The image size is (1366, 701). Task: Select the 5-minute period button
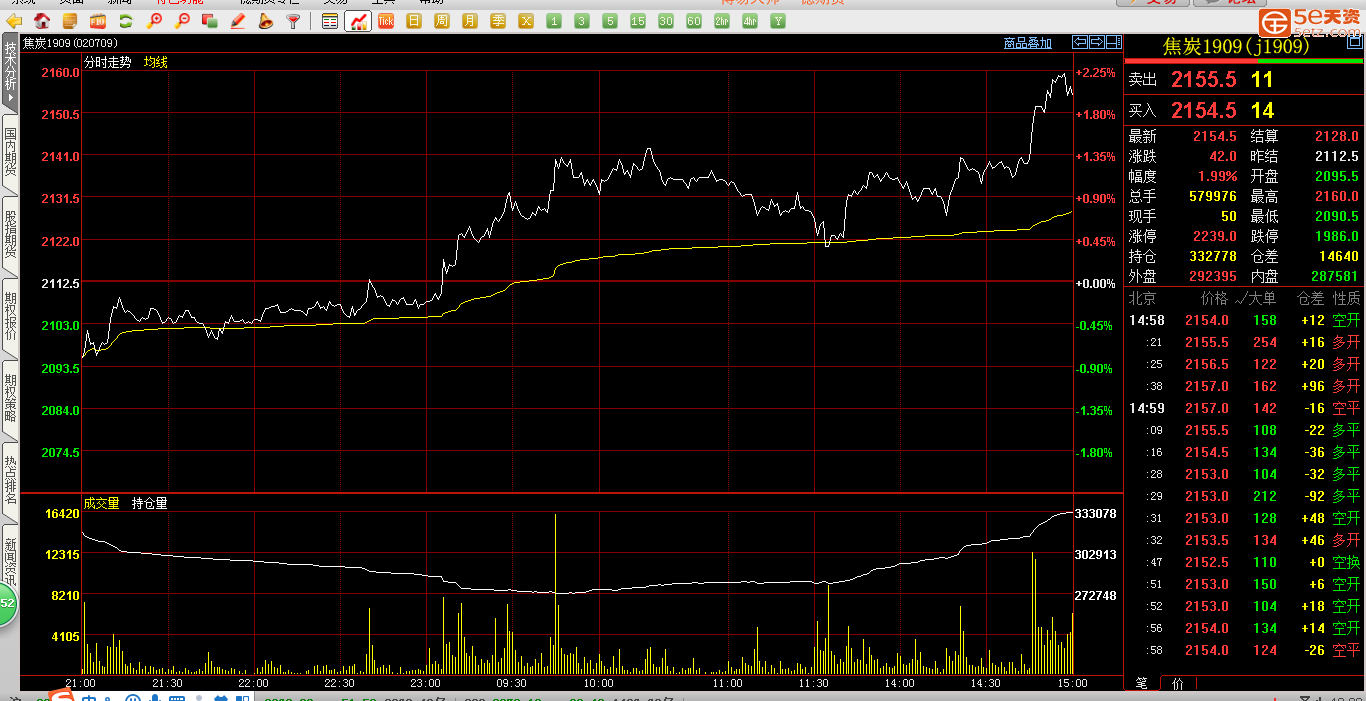coord(610,21)
